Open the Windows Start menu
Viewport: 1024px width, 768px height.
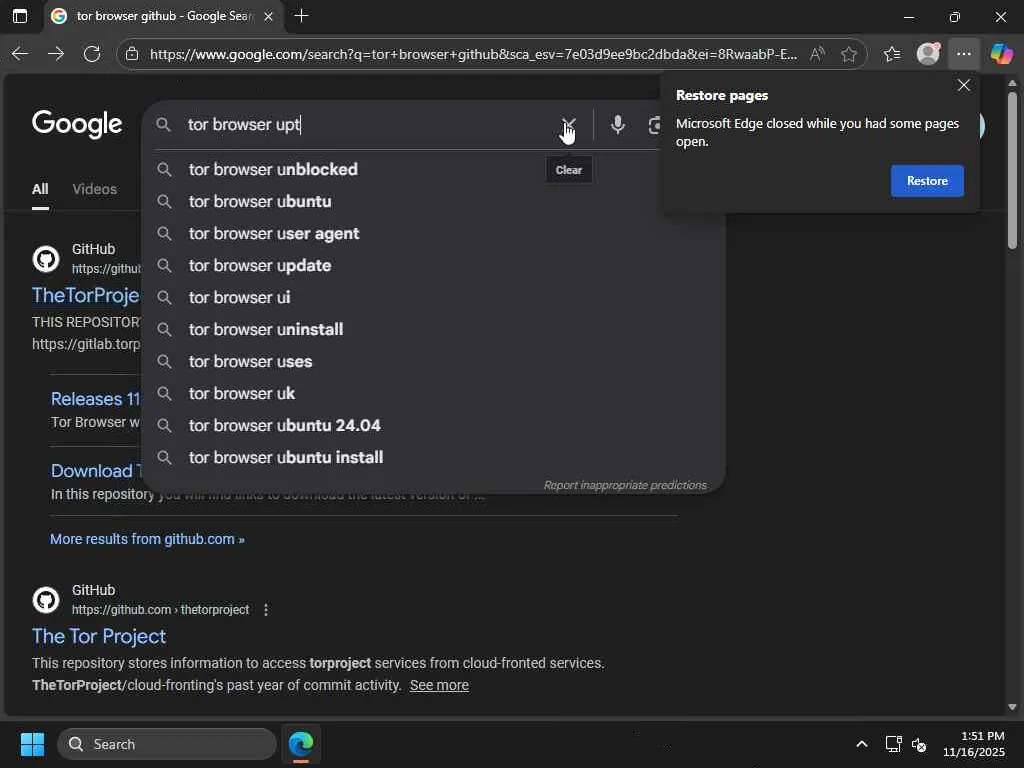[x=32, y=744]
